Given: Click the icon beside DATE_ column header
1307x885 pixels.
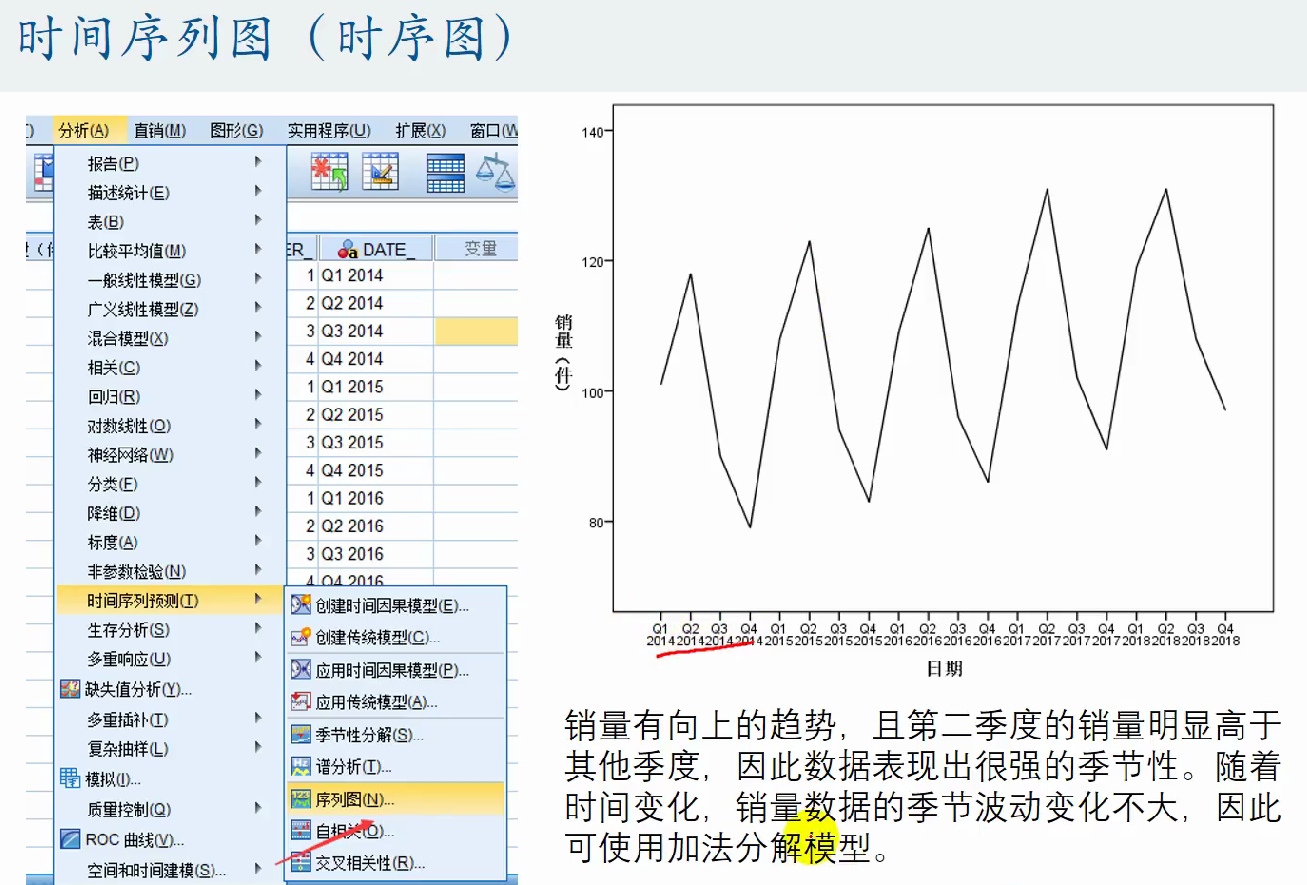Looking at the screenshot, I should [349, 249].
